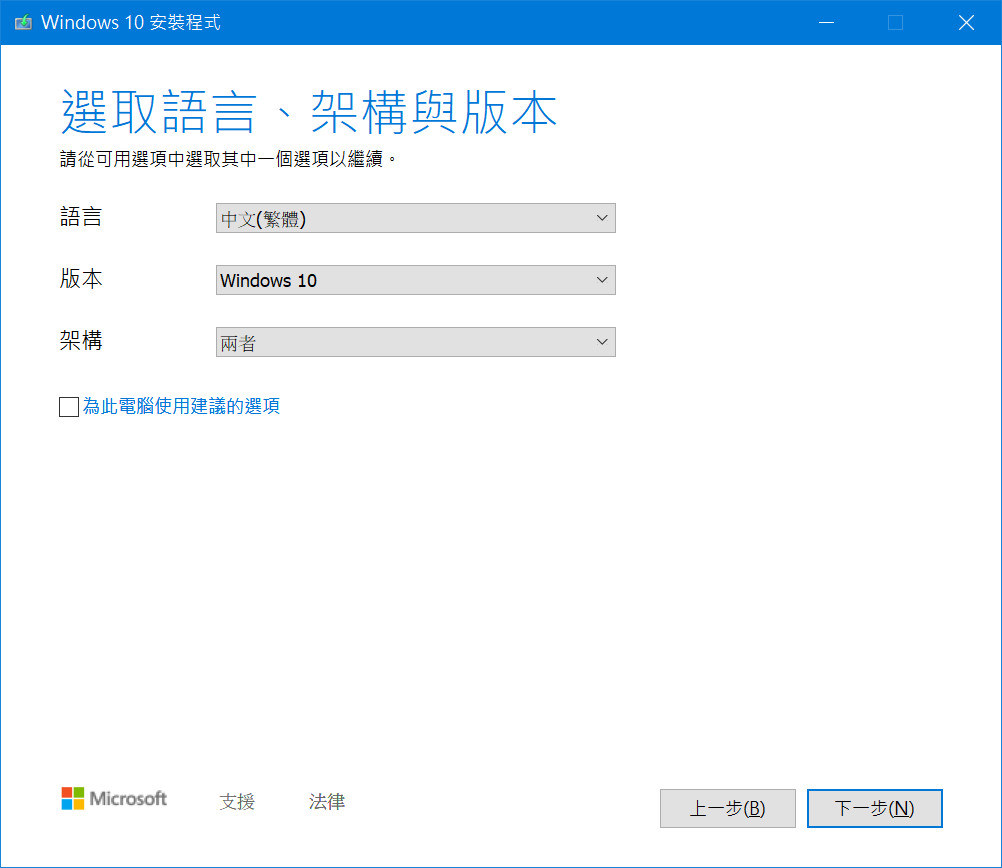Image resolution: width=1002 pixels, height=868 pixels.
Task: Expand the language selector via its chevron arrow
Action: coord(602,218)
